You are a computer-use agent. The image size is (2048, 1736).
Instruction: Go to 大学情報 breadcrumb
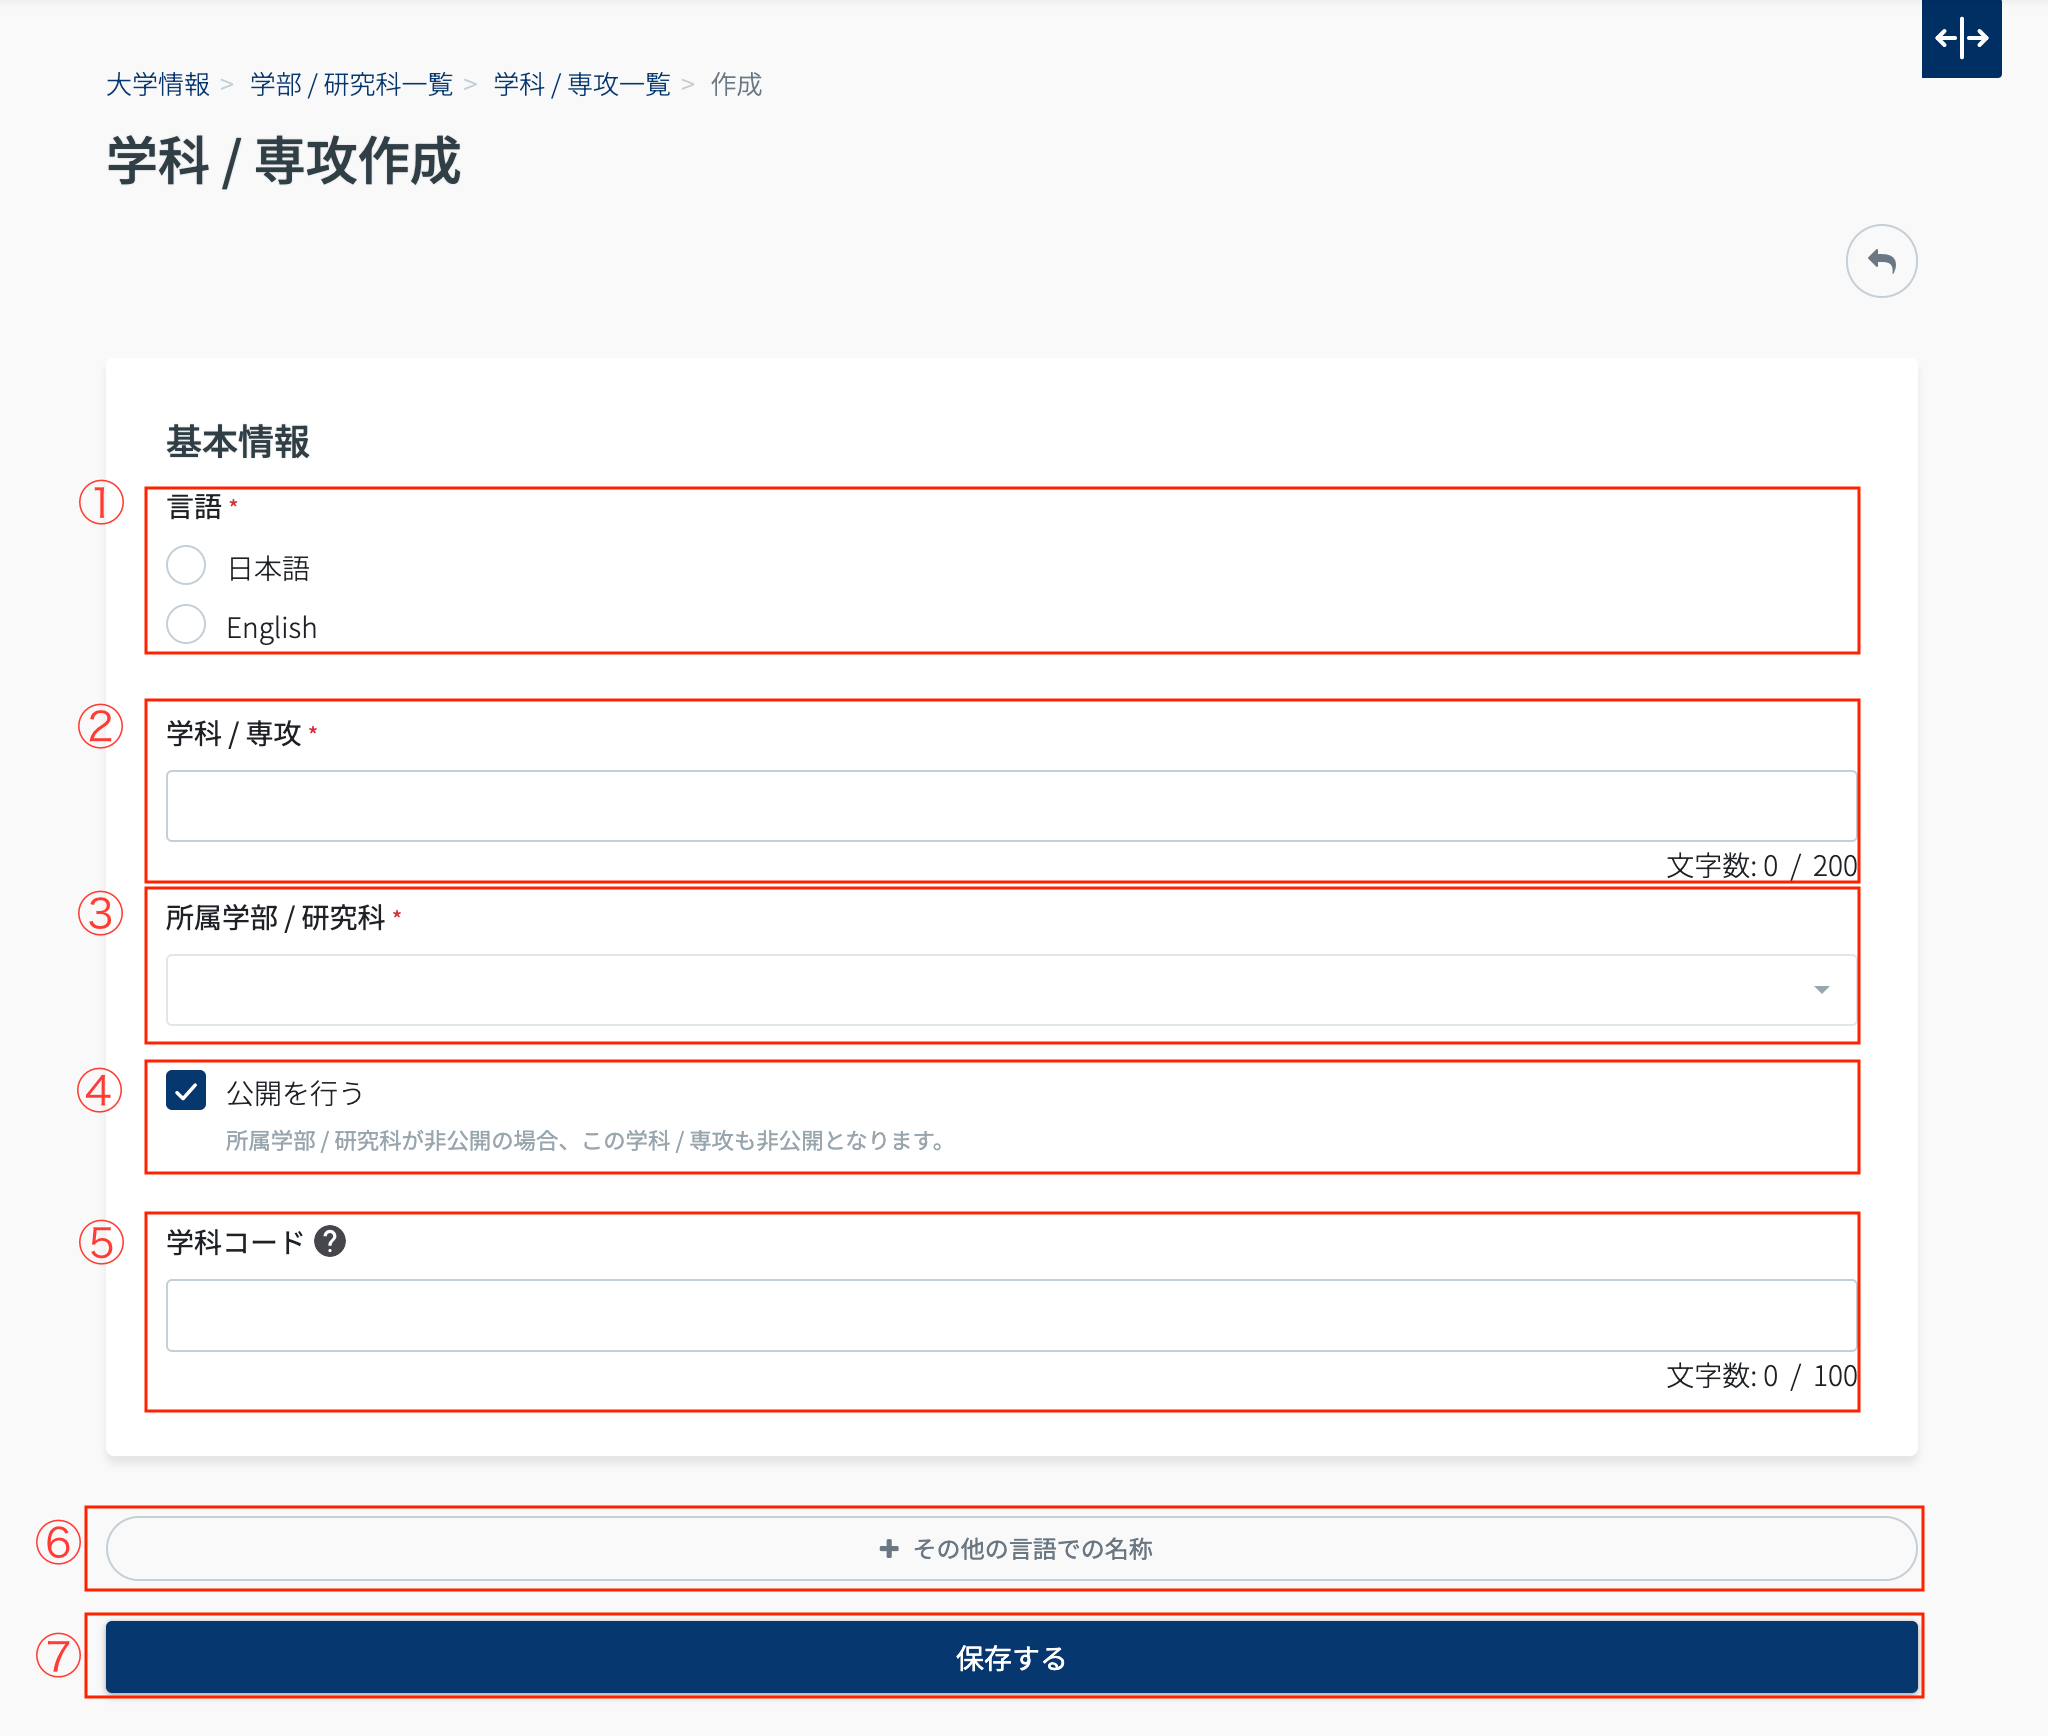coord(158,85)
